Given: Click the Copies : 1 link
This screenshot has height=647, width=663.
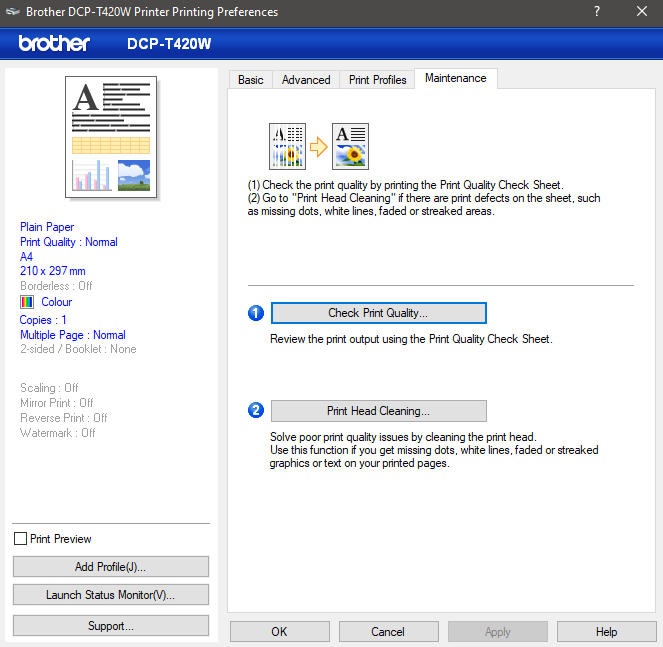Looking at the screenshot, I should tap(43, 320).
